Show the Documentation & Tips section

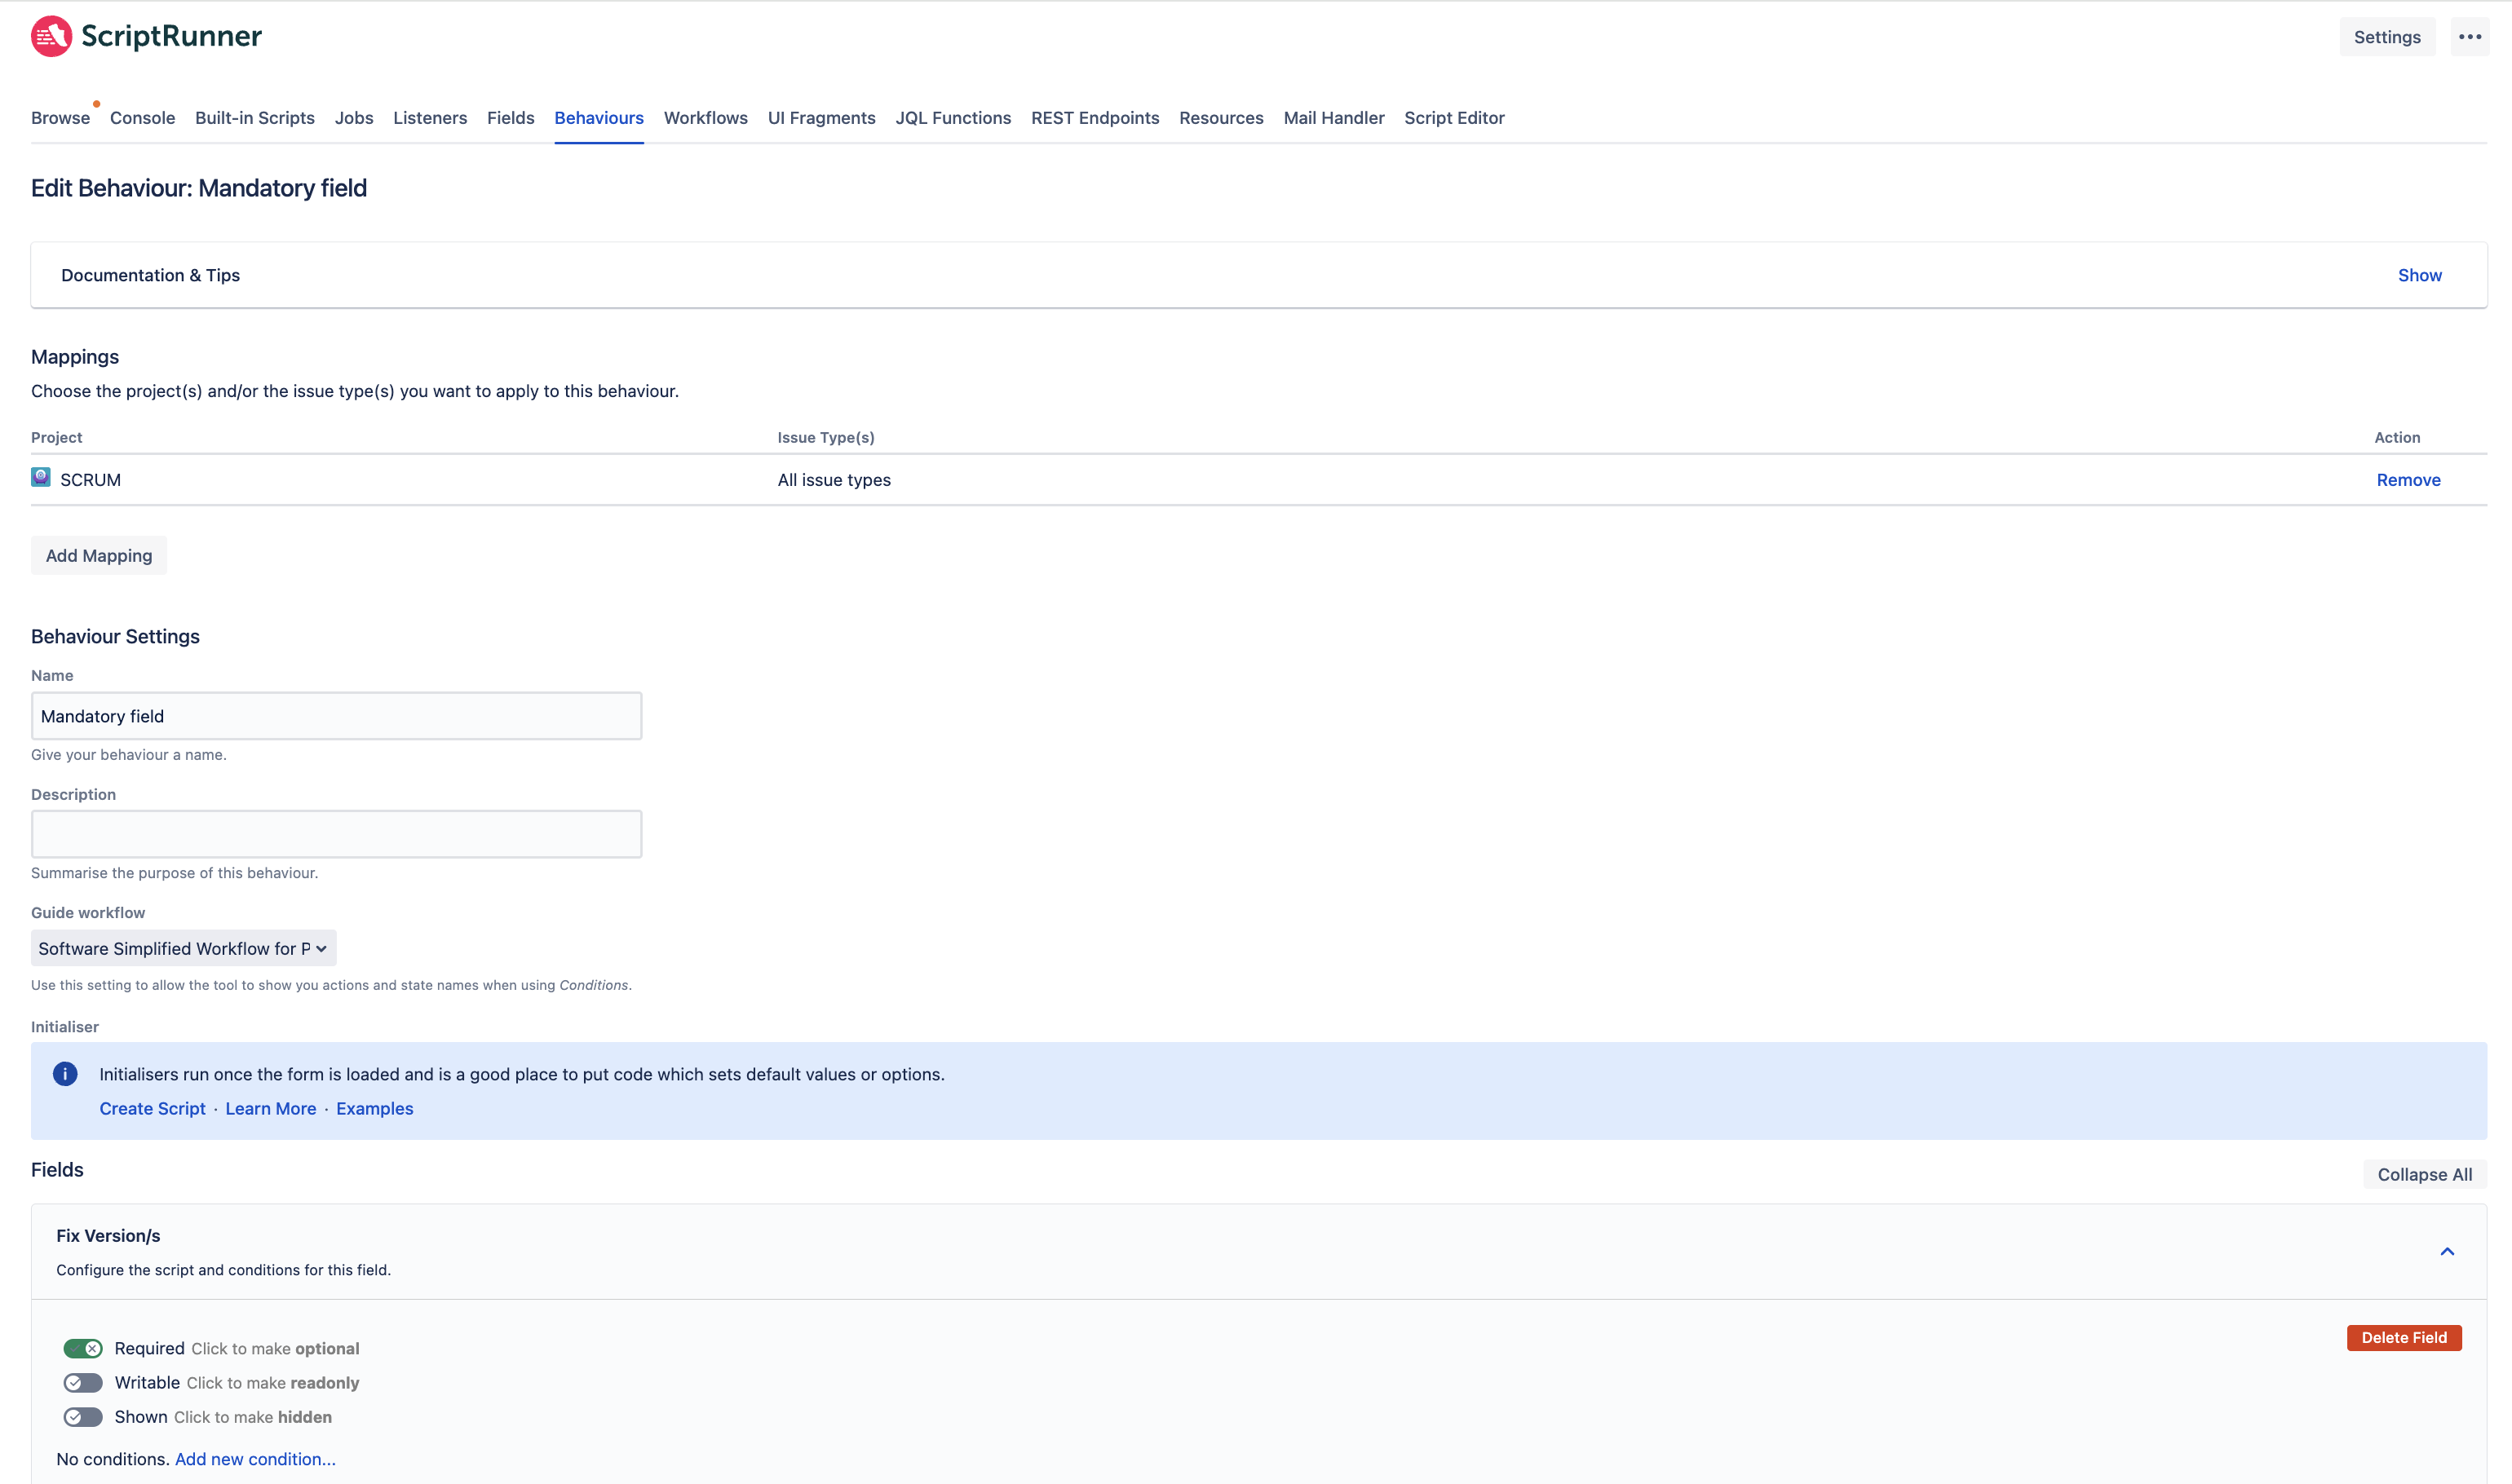click(2418, 275)
